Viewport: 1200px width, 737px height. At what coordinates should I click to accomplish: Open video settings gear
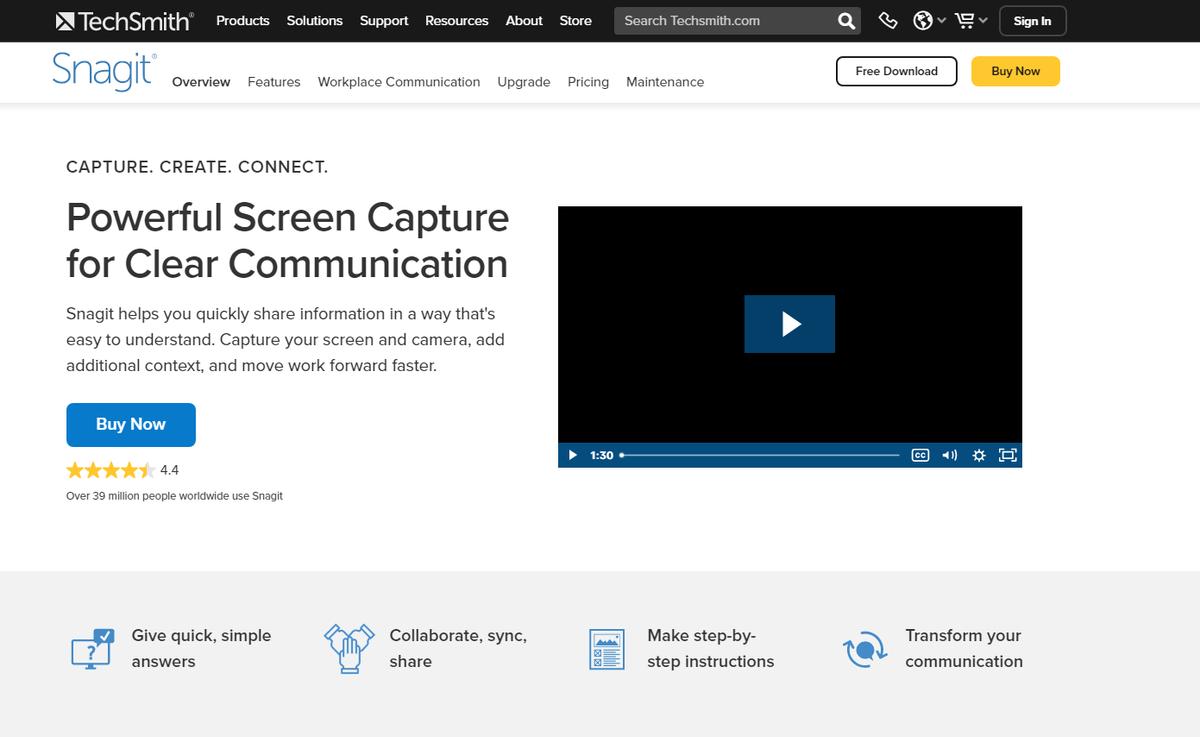pos(978,455)
